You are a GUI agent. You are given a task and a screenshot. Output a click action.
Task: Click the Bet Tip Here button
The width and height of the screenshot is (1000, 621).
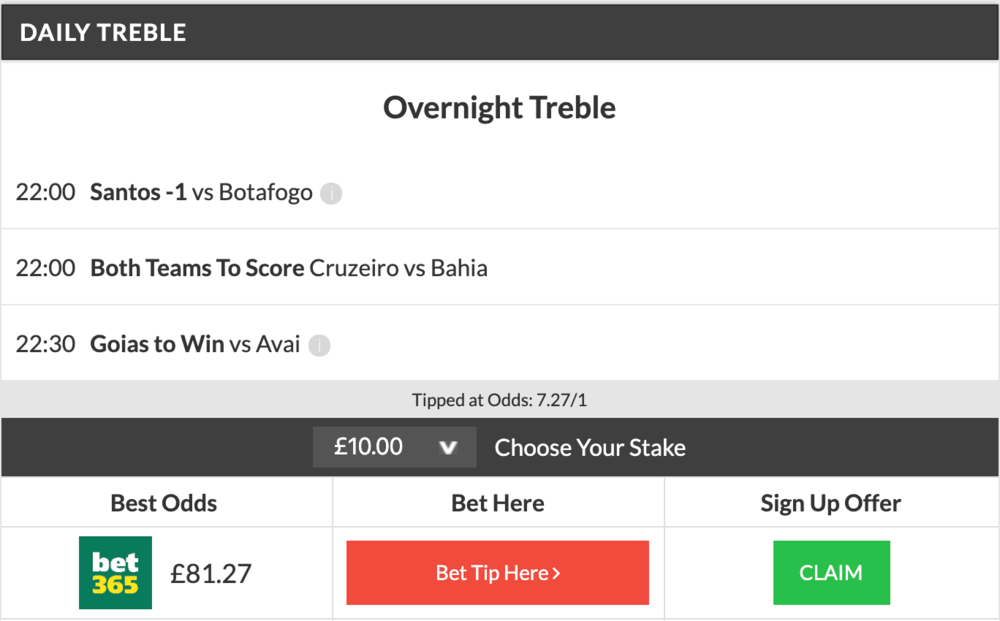pos(497,572)
